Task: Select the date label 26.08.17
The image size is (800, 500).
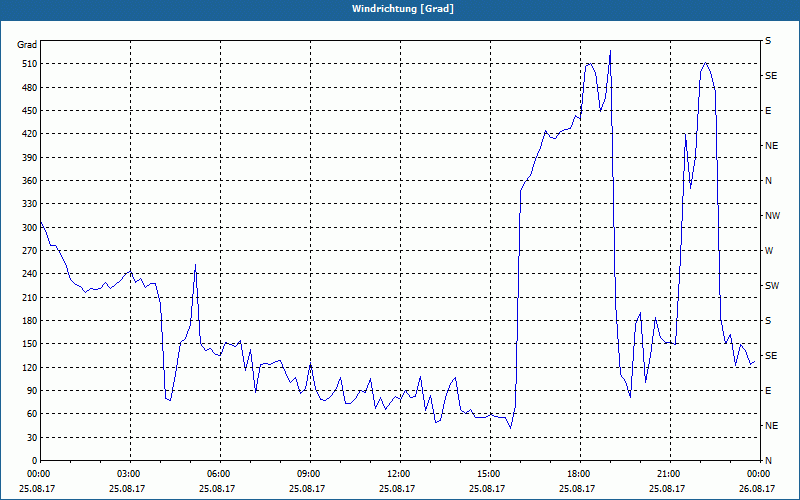Action: click(757, 488)
